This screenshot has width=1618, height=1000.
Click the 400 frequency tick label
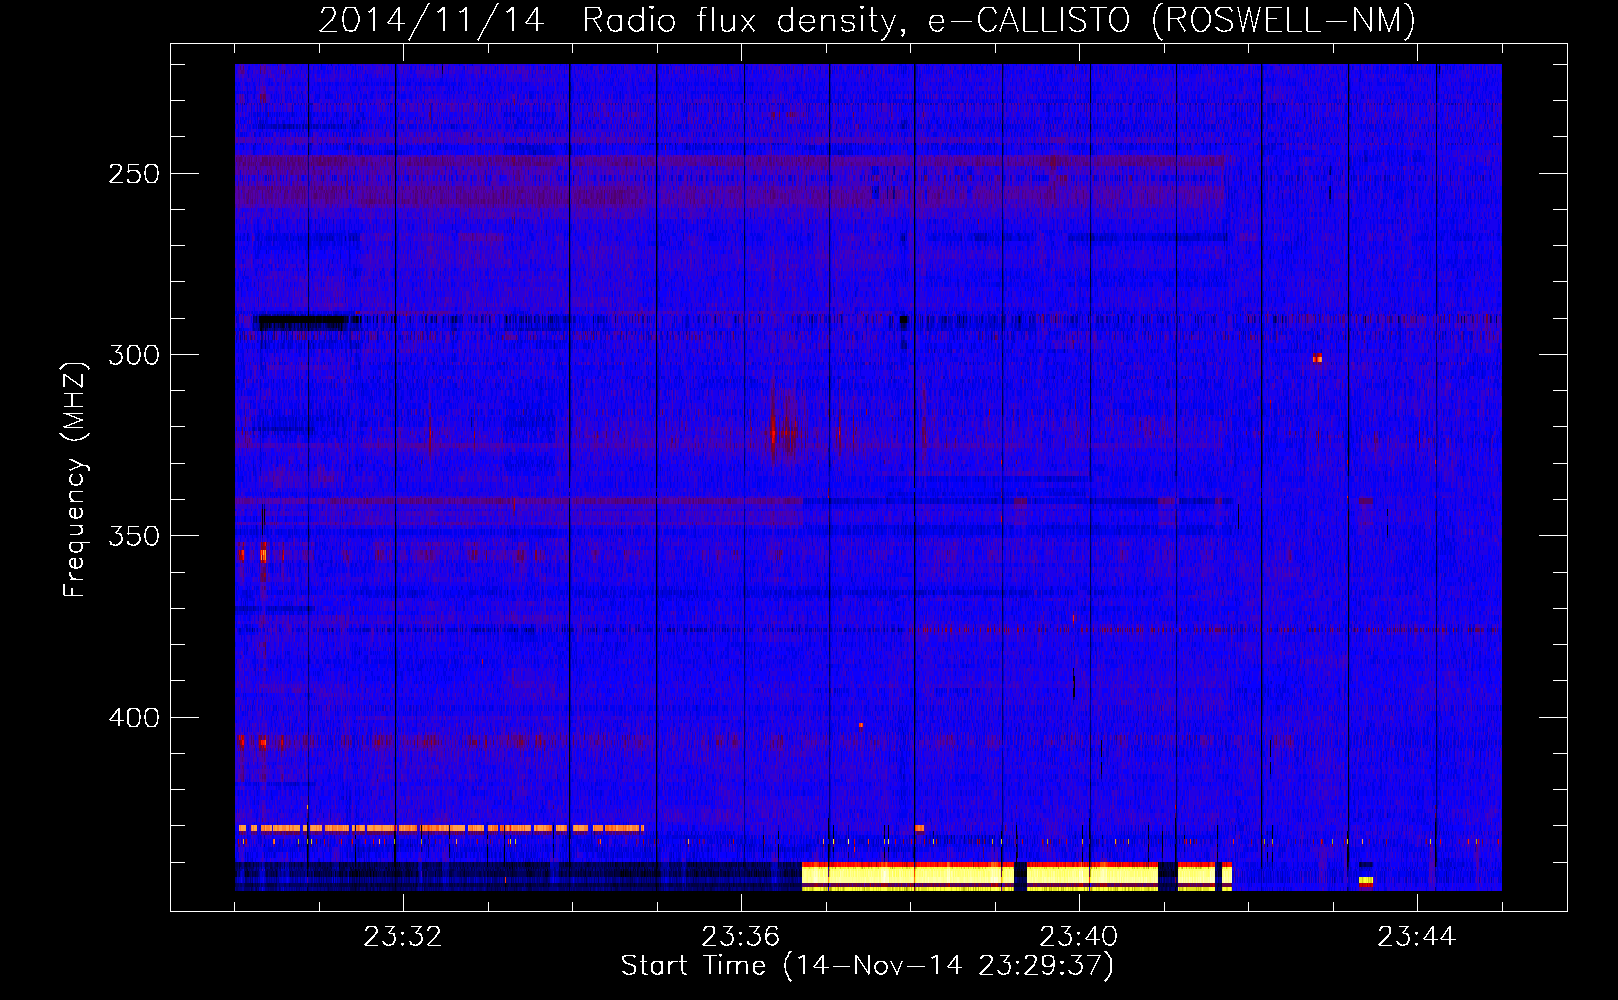pyautogui.click(x=134, y=718)
